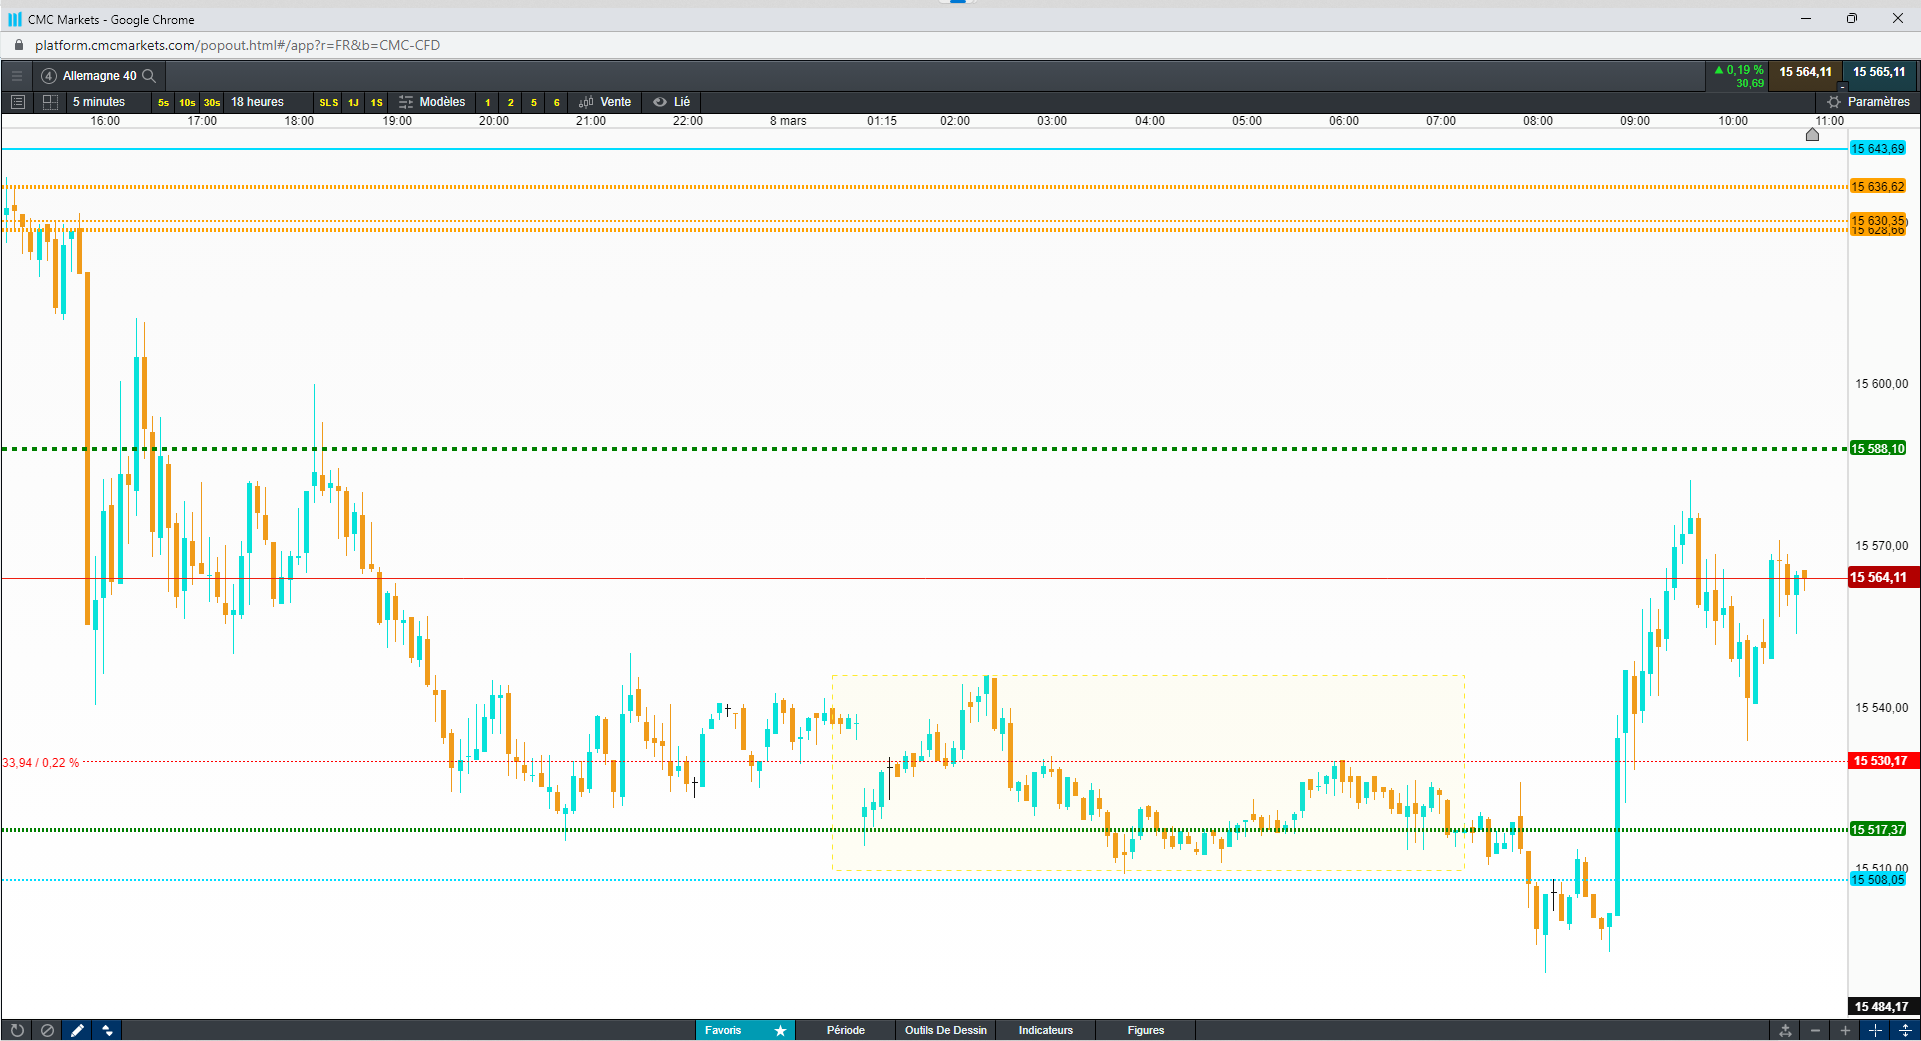The image size is (1921, 1041).
Task: Switch to the Favoris tab
Action: (723, 1030)
